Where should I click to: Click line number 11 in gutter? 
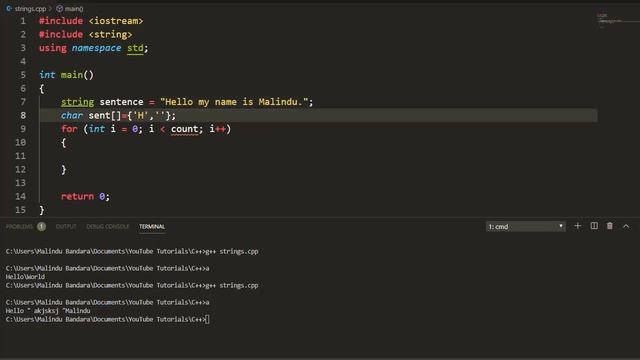coord(20,156)
